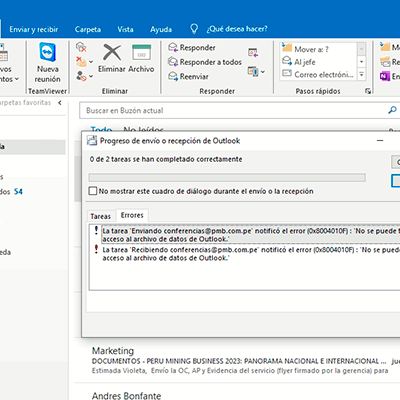Select the Correo electrónico quick step

point(318,74)
